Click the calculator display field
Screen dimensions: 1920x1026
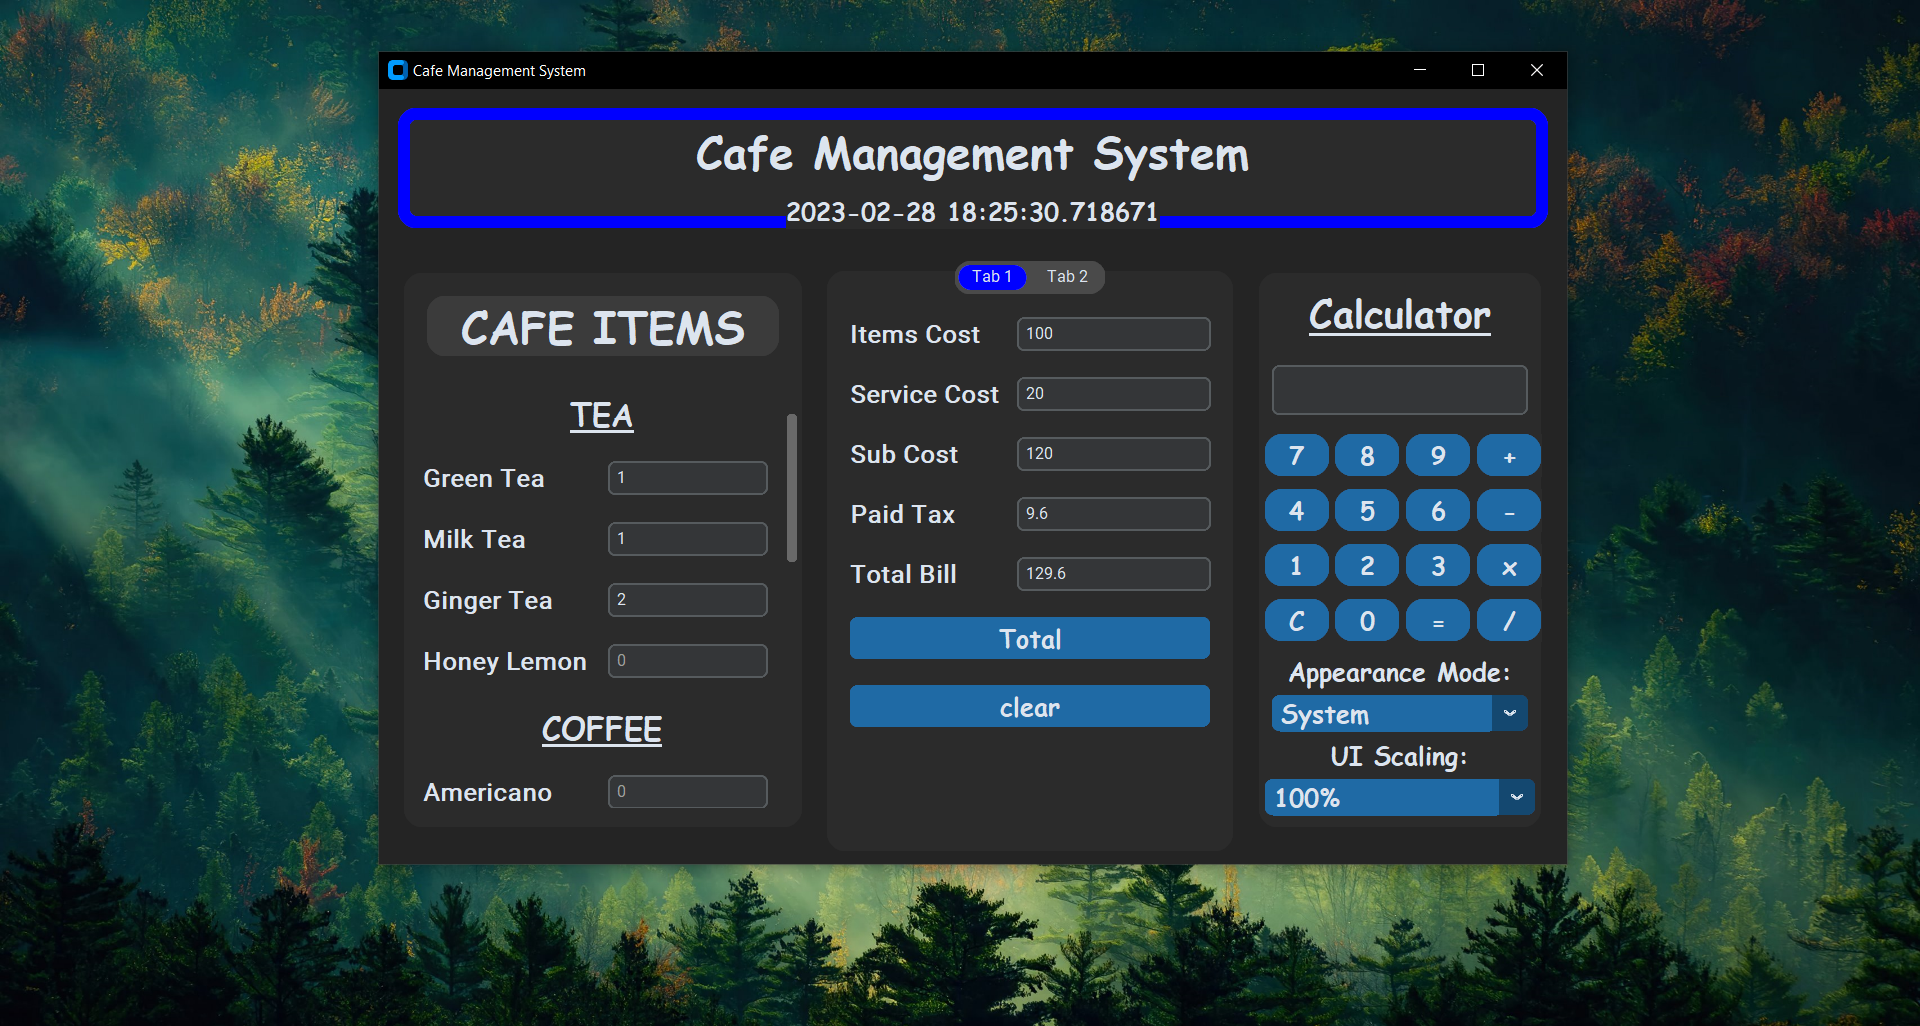click(1399, 390)
